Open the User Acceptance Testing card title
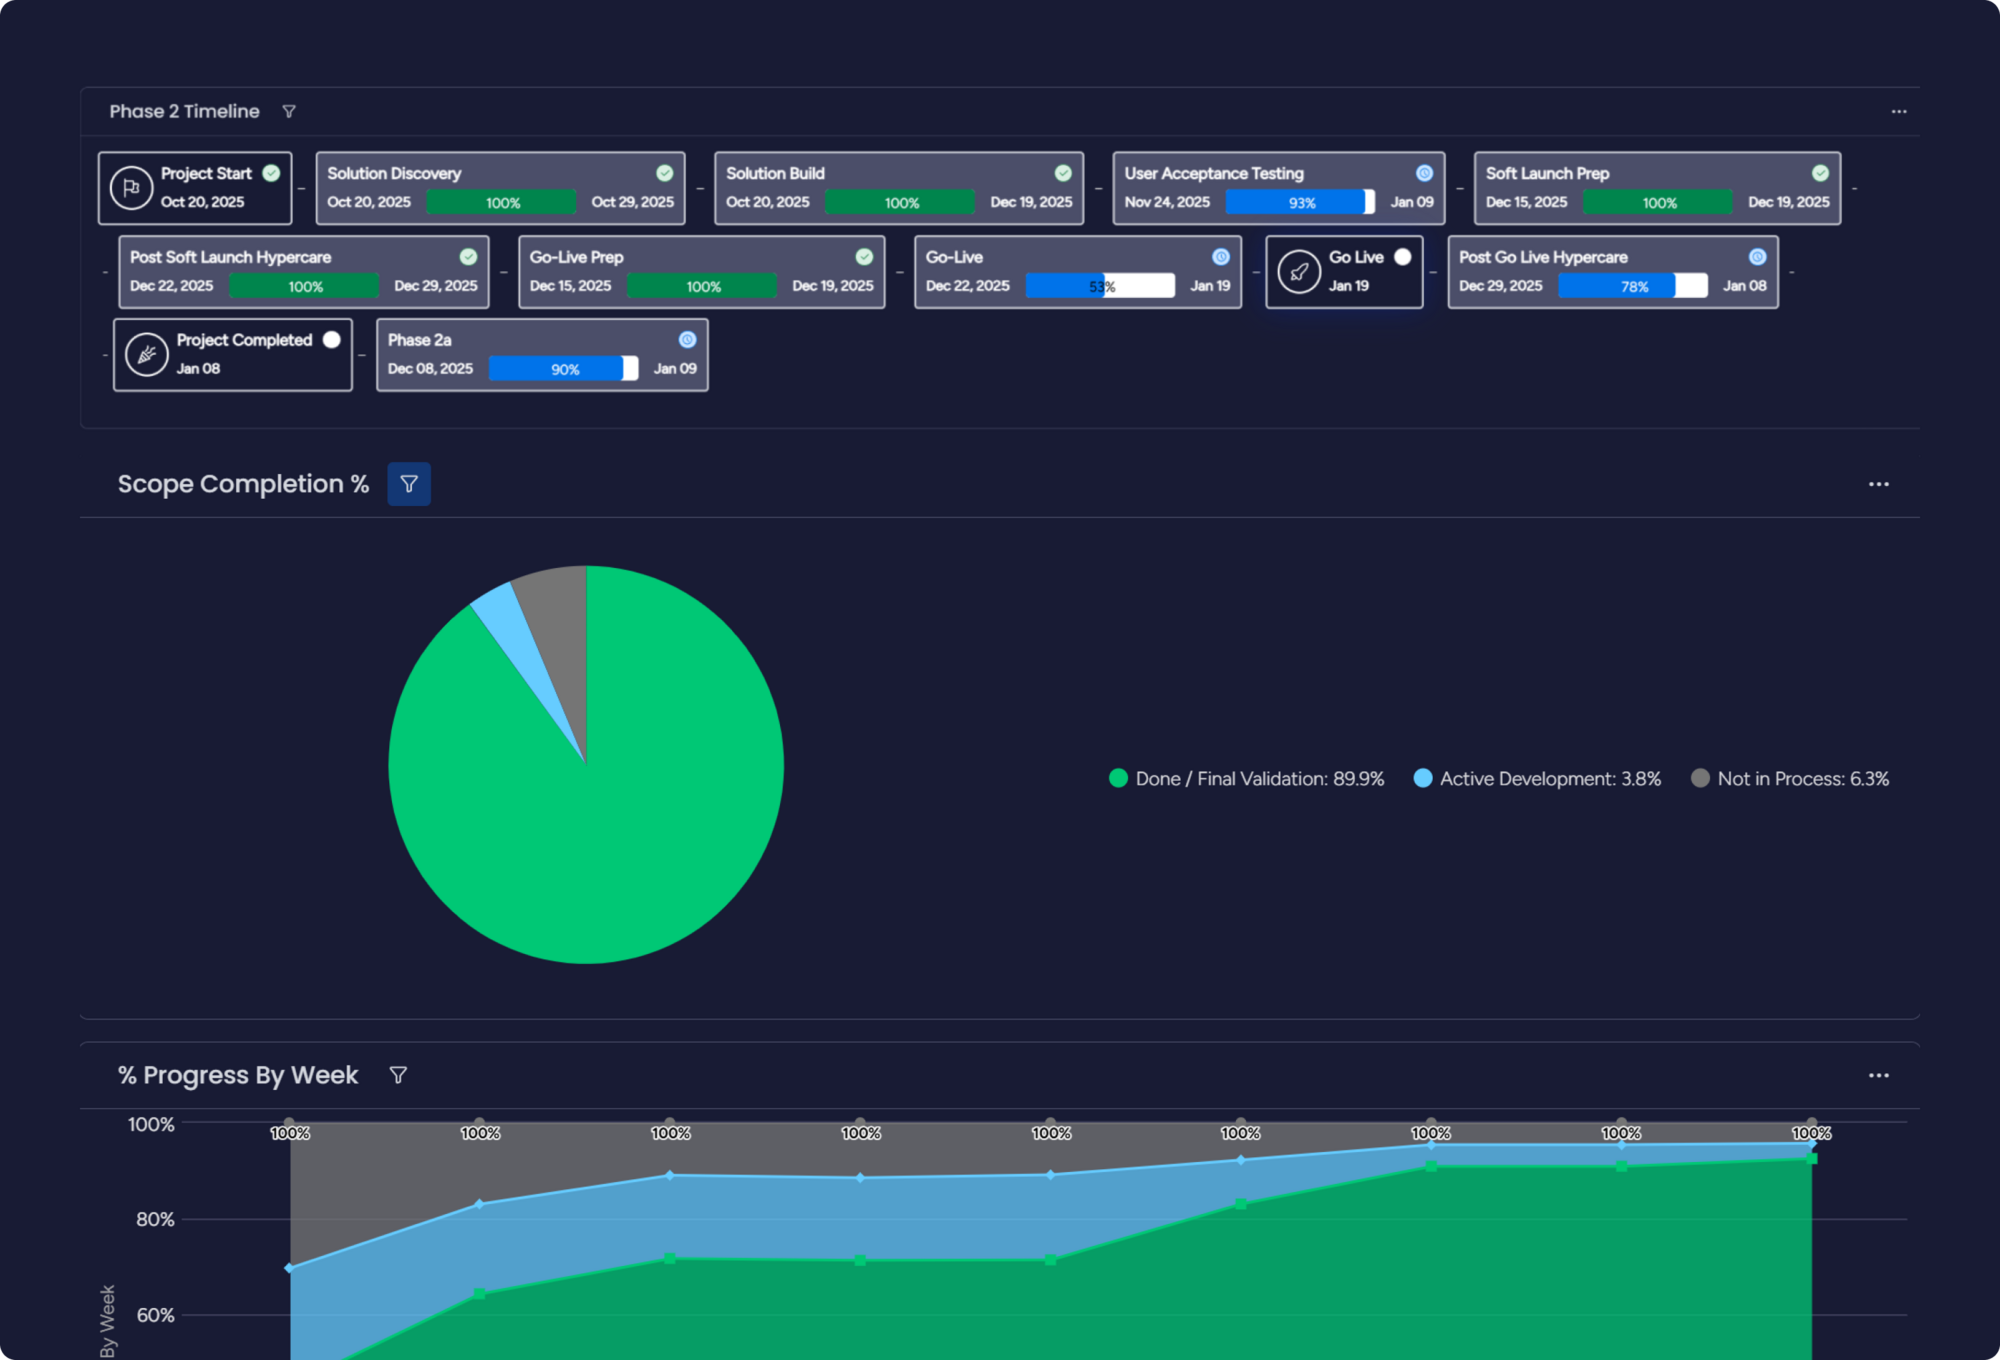 coord(1214,173)
